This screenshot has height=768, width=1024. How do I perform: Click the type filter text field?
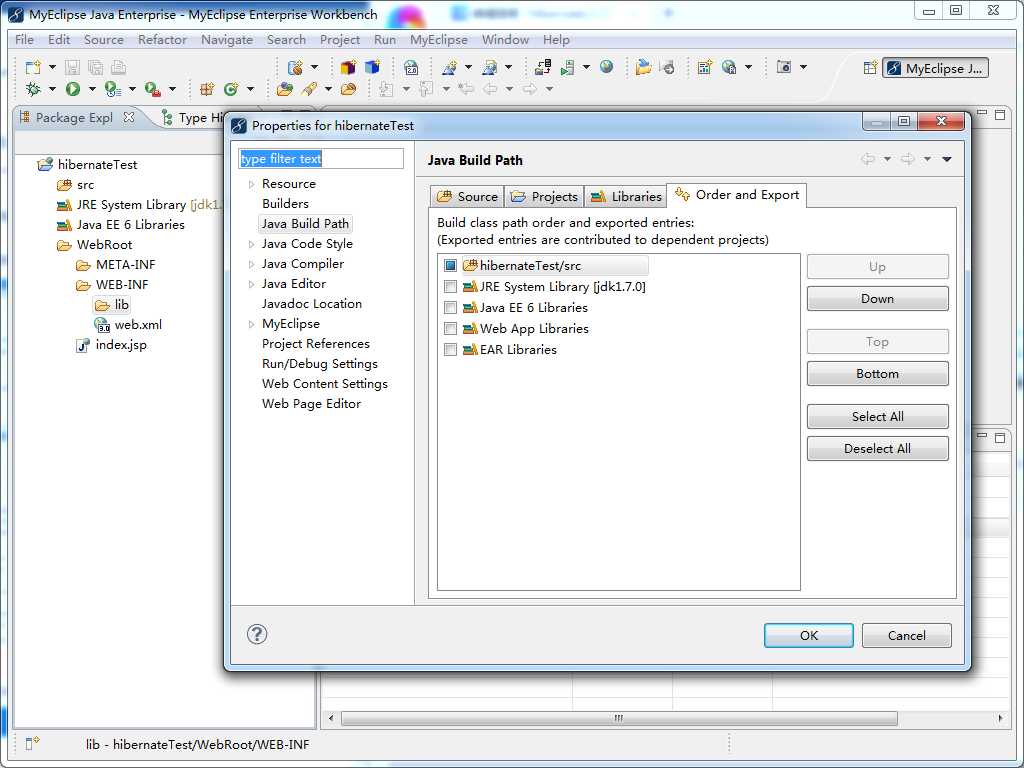[x=321, y=159]
